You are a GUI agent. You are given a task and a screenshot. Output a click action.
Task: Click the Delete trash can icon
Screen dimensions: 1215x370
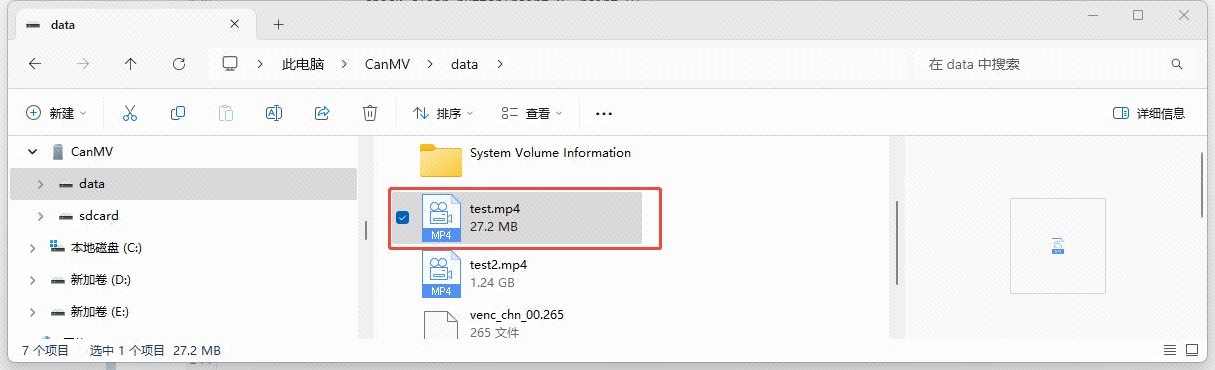370,113
